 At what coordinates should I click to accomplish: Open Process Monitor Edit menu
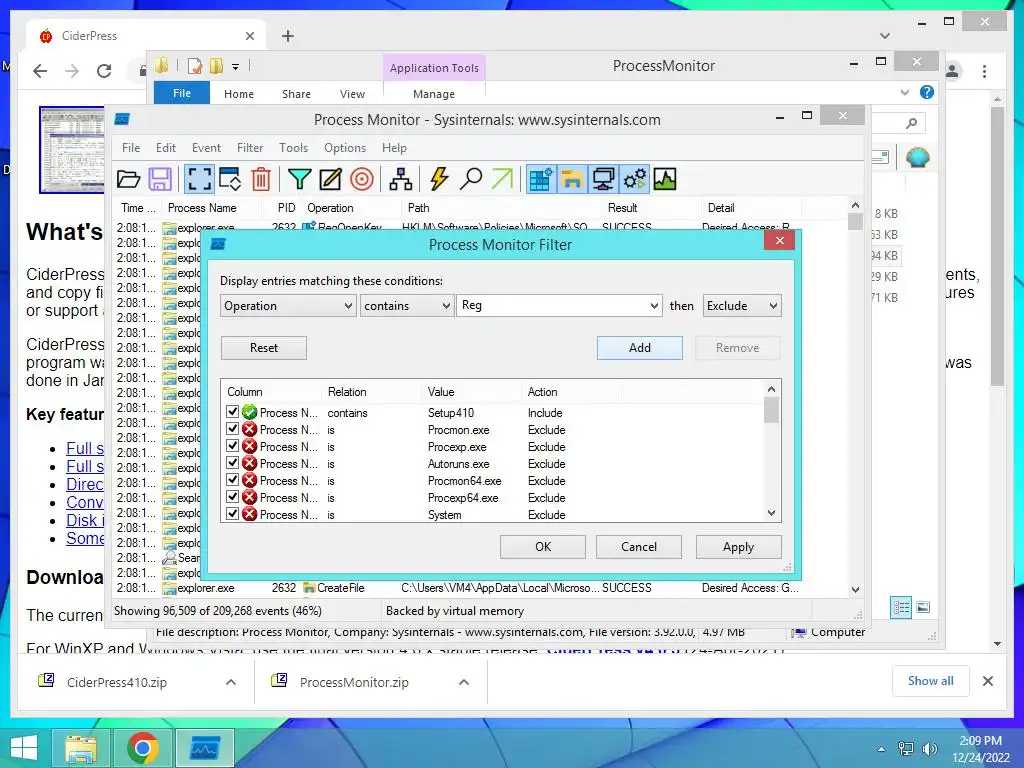(166, 148)
